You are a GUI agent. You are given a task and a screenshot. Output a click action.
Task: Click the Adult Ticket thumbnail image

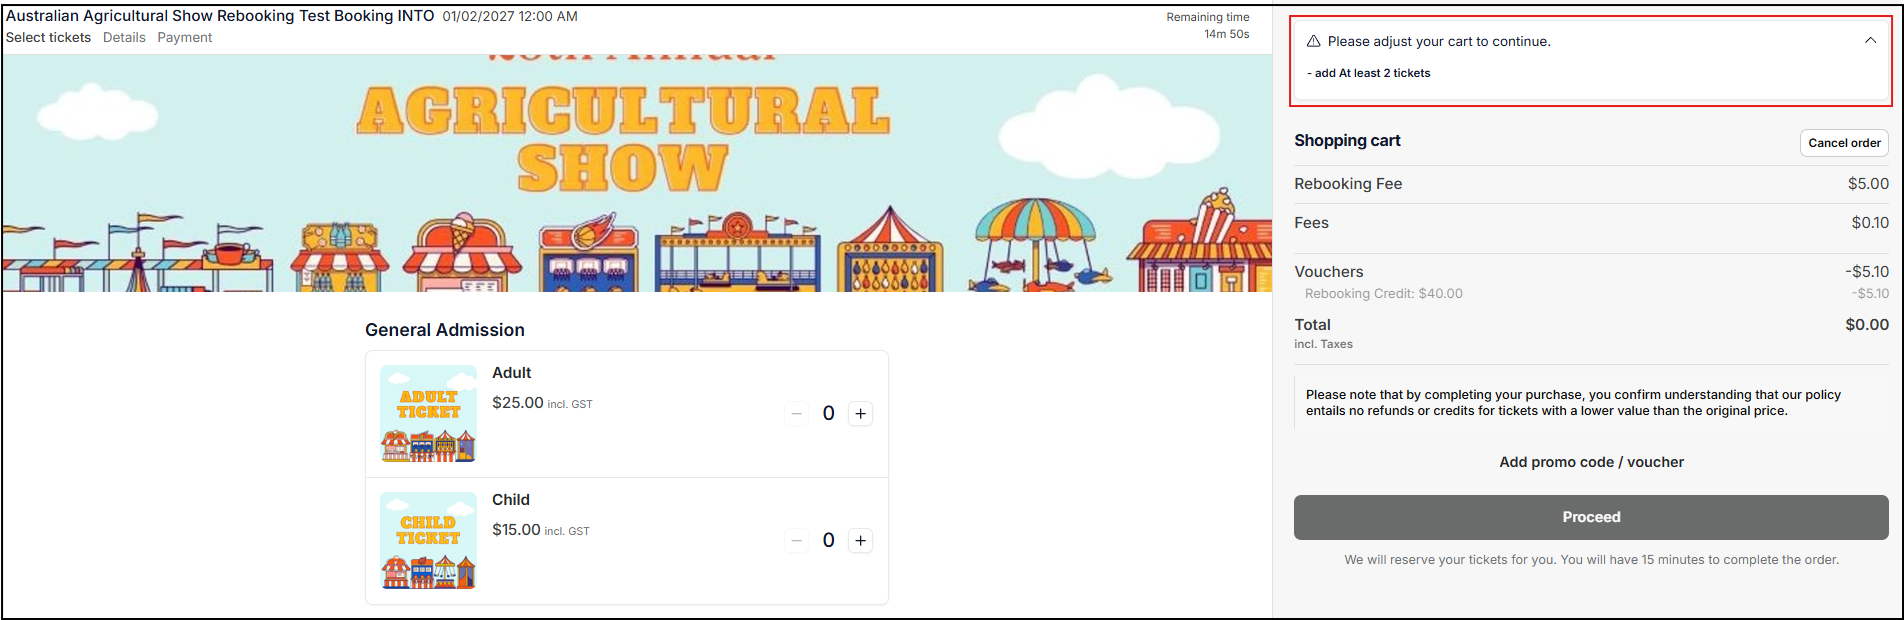point(428,413)
